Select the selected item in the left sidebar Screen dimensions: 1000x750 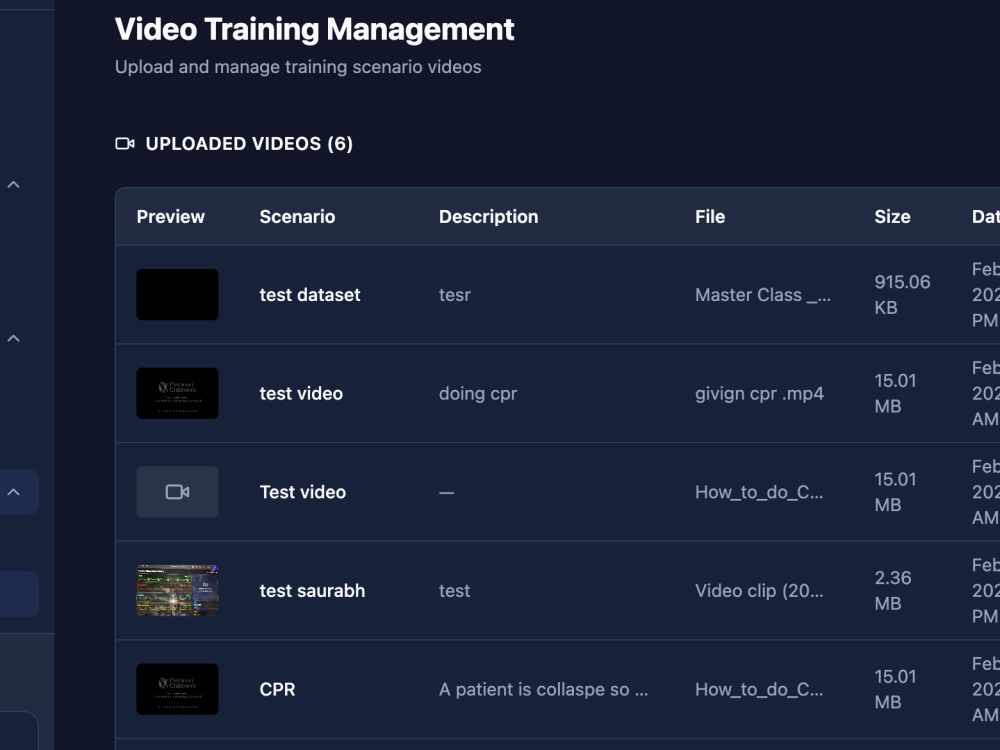[x=19, y=594]
